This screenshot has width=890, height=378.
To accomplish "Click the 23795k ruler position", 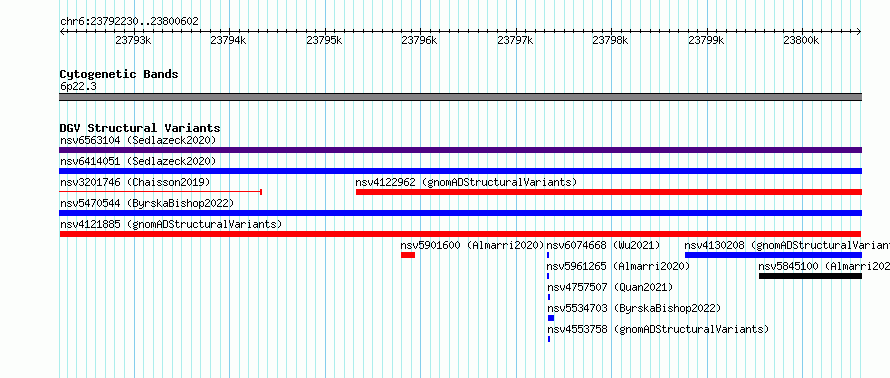I will pos(324,40).
